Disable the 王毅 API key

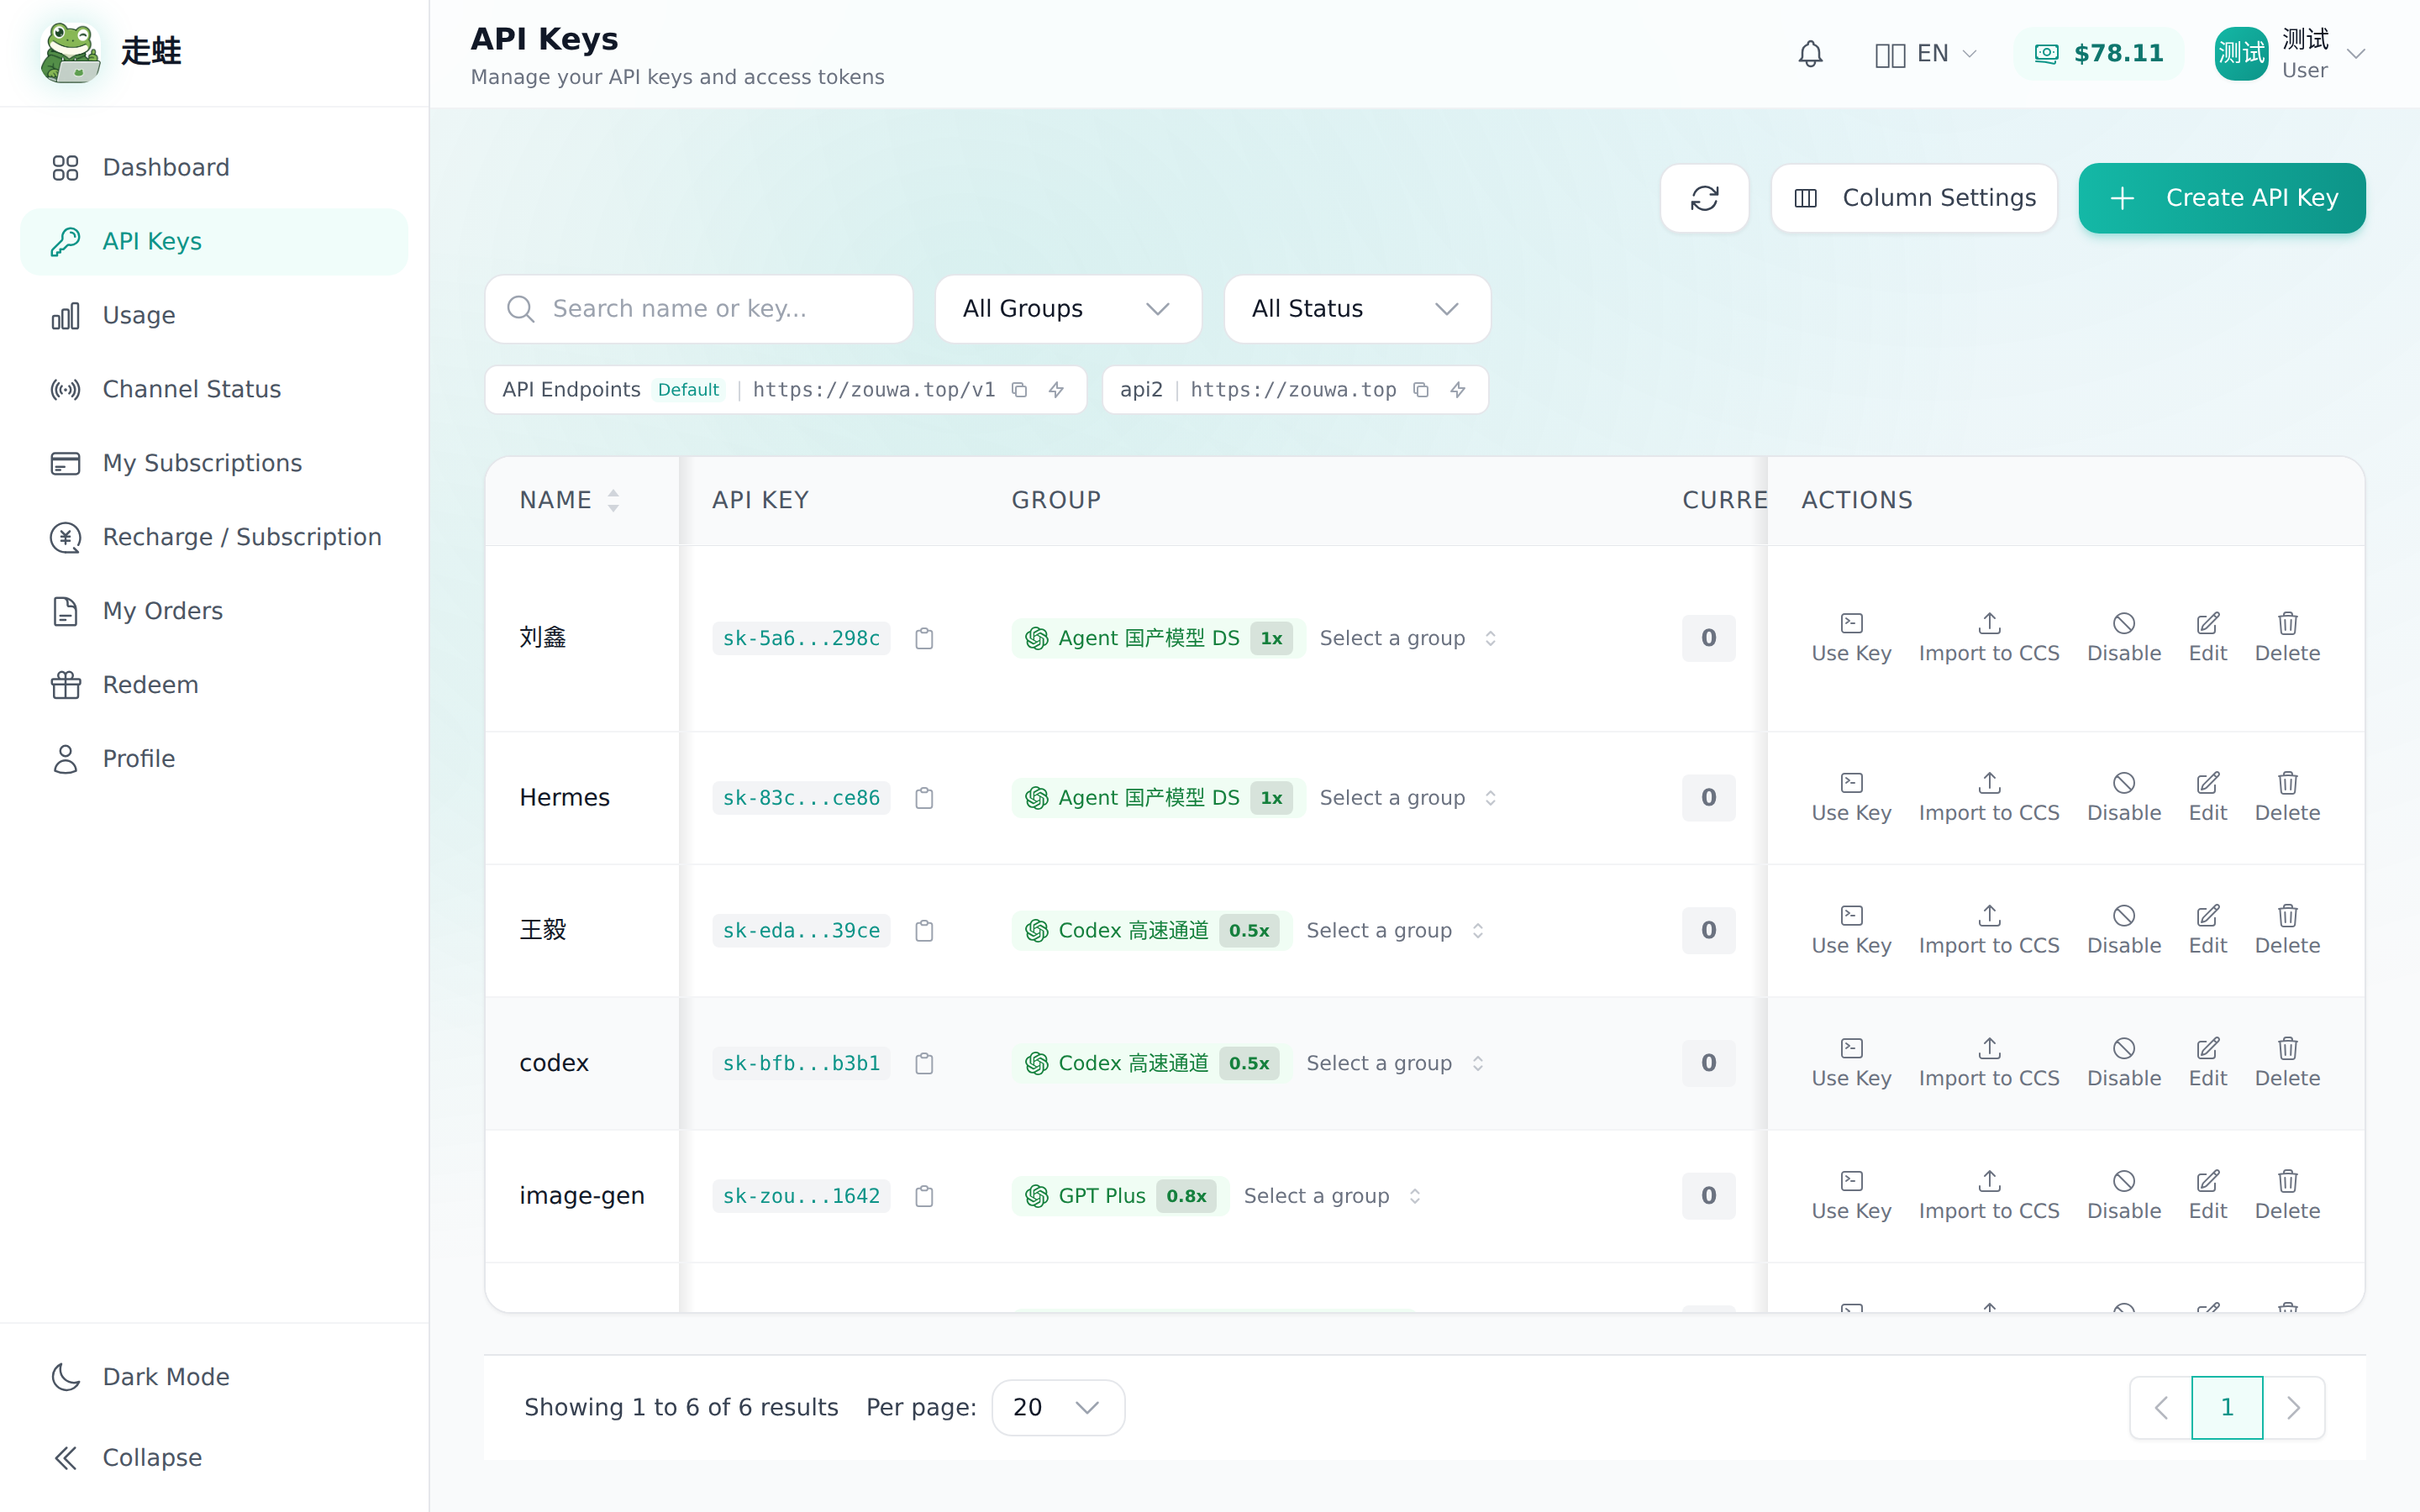2123,931
